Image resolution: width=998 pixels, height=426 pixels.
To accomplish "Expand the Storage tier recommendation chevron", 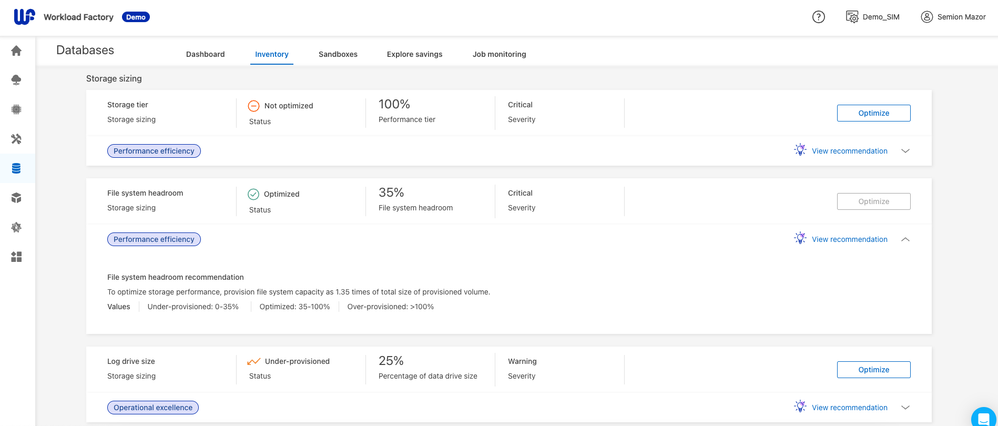I will pos(905,151).
